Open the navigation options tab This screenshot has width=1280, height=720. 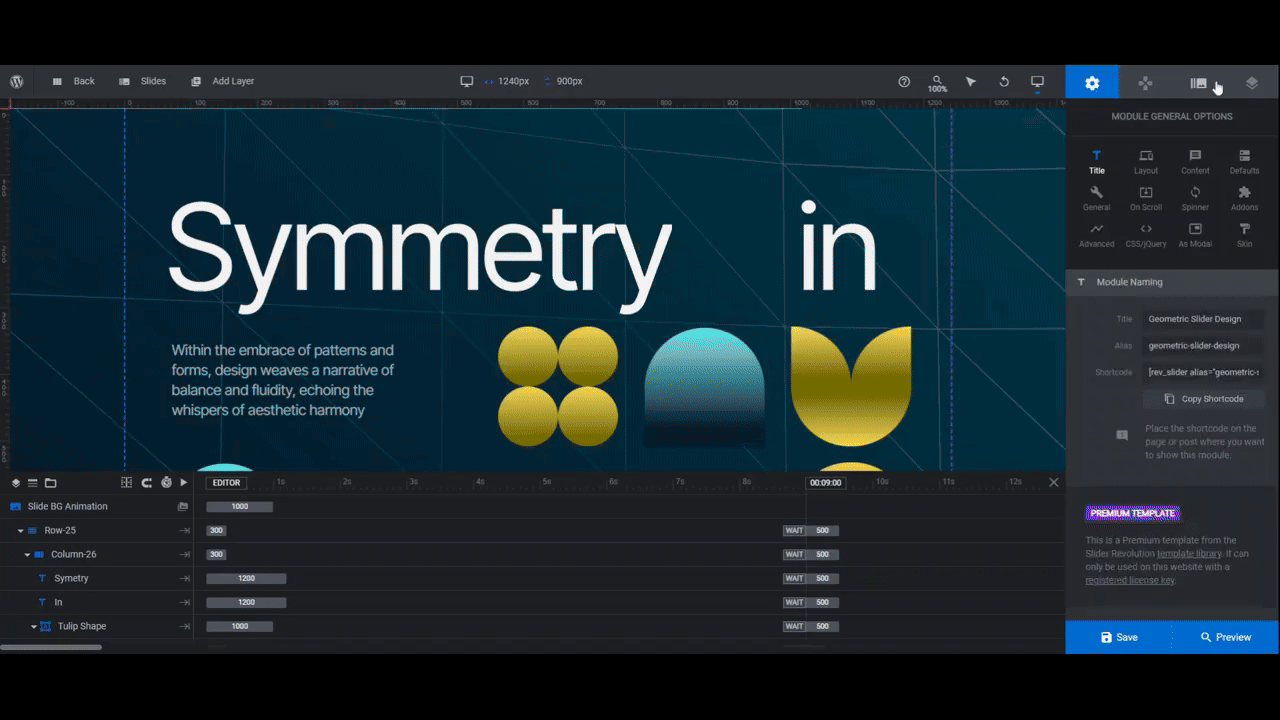(1145, 82)
